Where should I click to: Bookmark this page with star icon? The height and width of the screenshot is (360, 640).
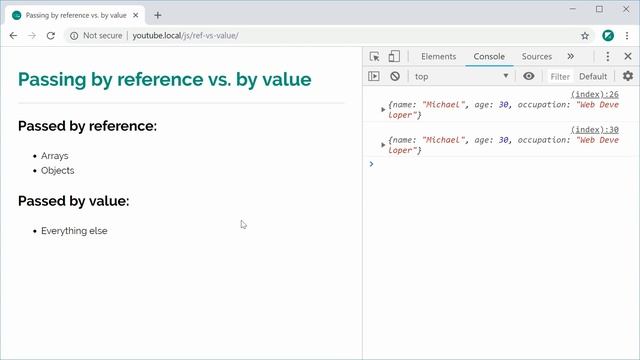coord(585,36)
